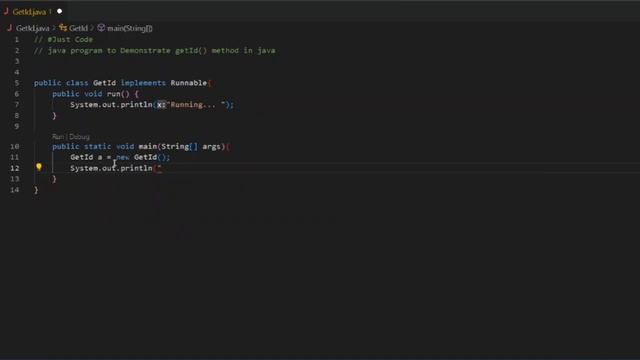
Task: Click the class symbol icon in breadcrumb
Action: [x=63, y=28]
